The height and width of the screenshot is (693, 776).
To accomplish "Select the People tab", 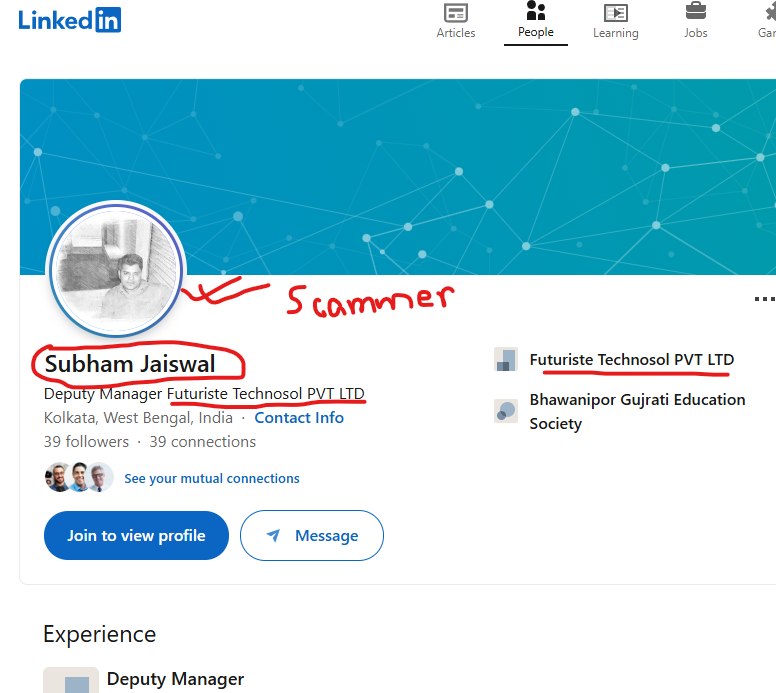I will tap(535, 21).
